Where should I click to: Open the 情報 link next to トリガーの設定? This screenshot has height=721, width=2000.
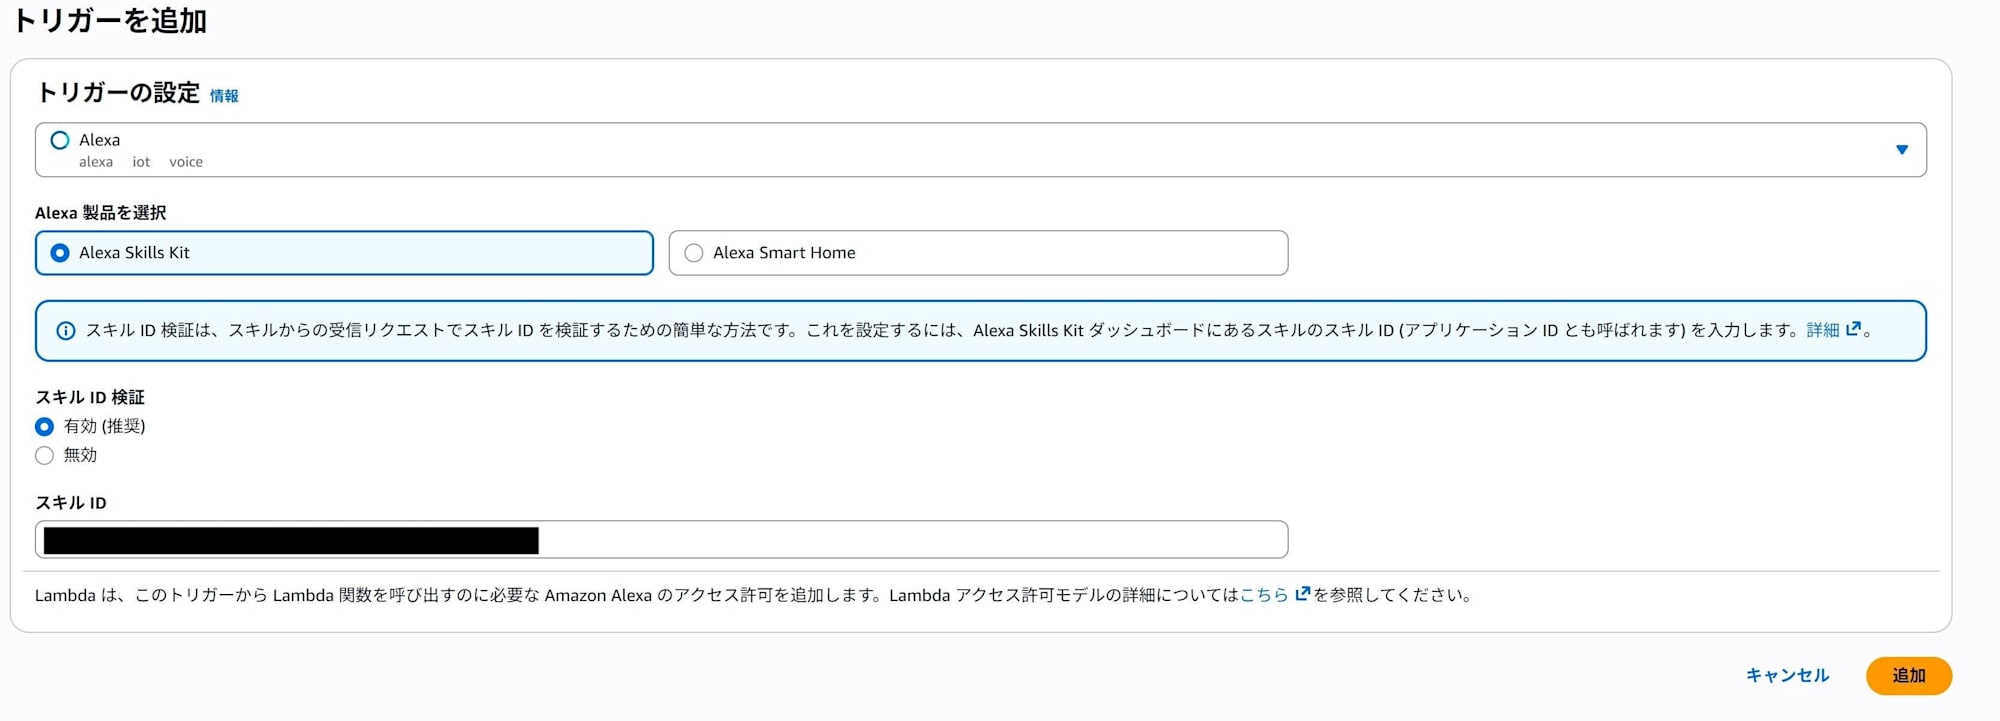point(224,96)
